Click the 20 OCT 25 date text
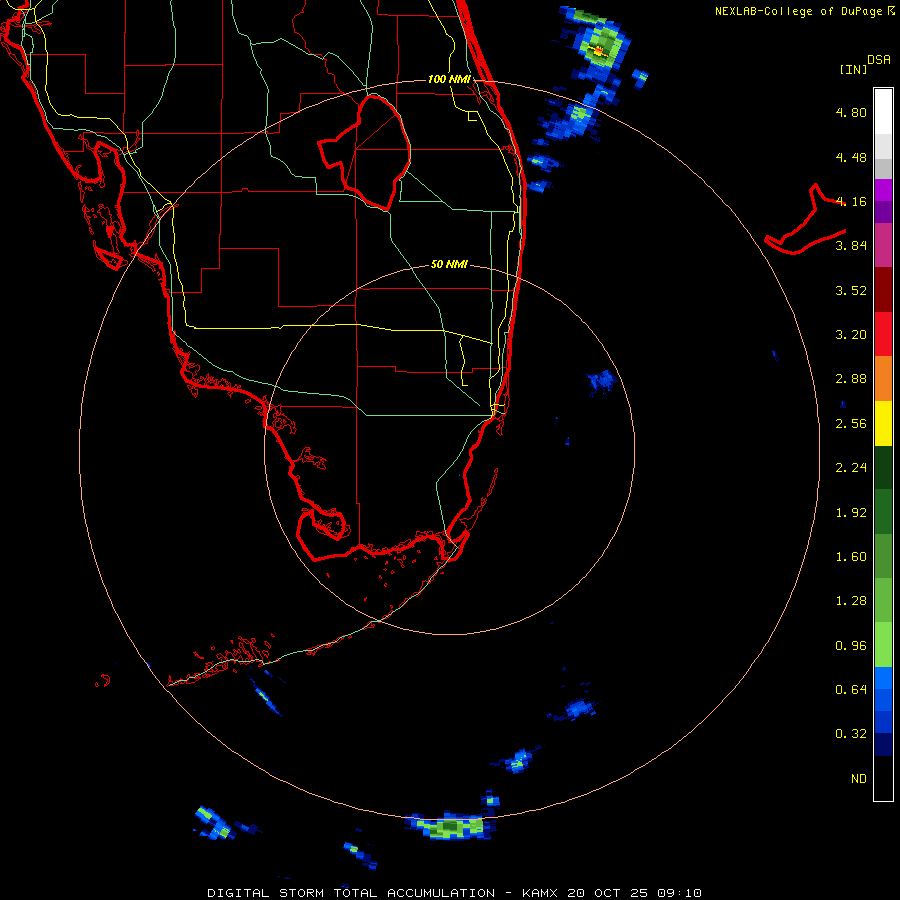This screenshot has height=900, width=900. (609, 893)
